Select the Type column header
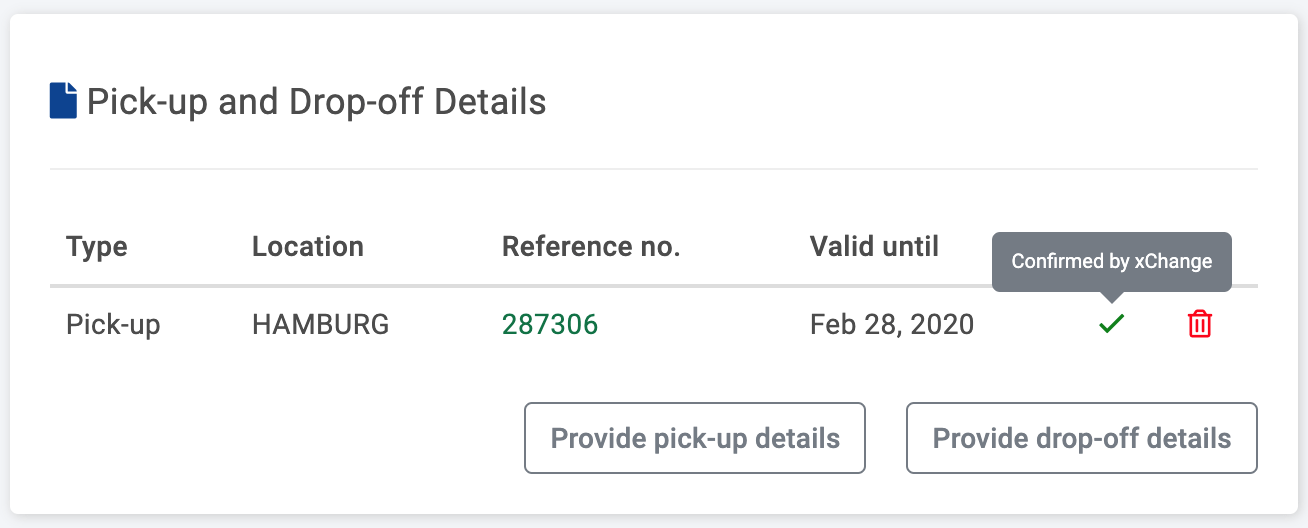The image size is (1308, 528). pyautogui.click(x=97, y=247)
